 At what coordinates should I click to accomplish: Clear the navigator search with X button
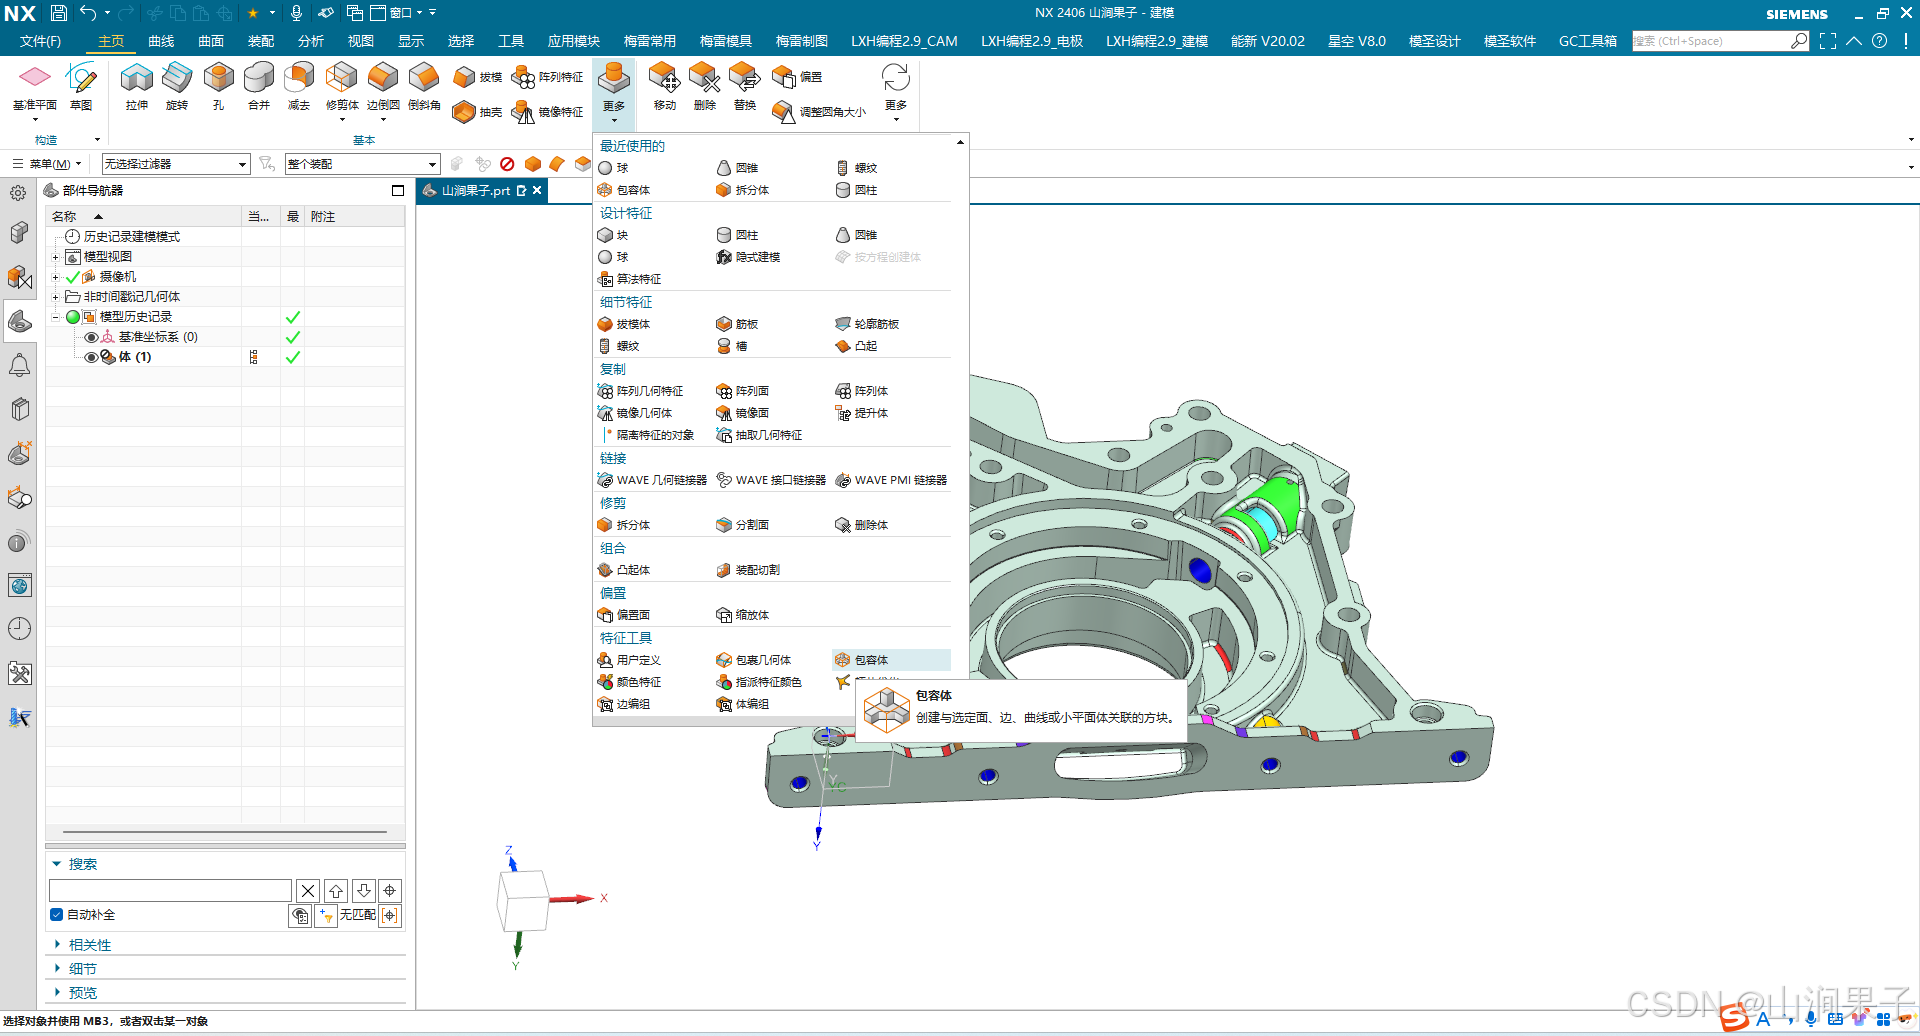(308, 890)
